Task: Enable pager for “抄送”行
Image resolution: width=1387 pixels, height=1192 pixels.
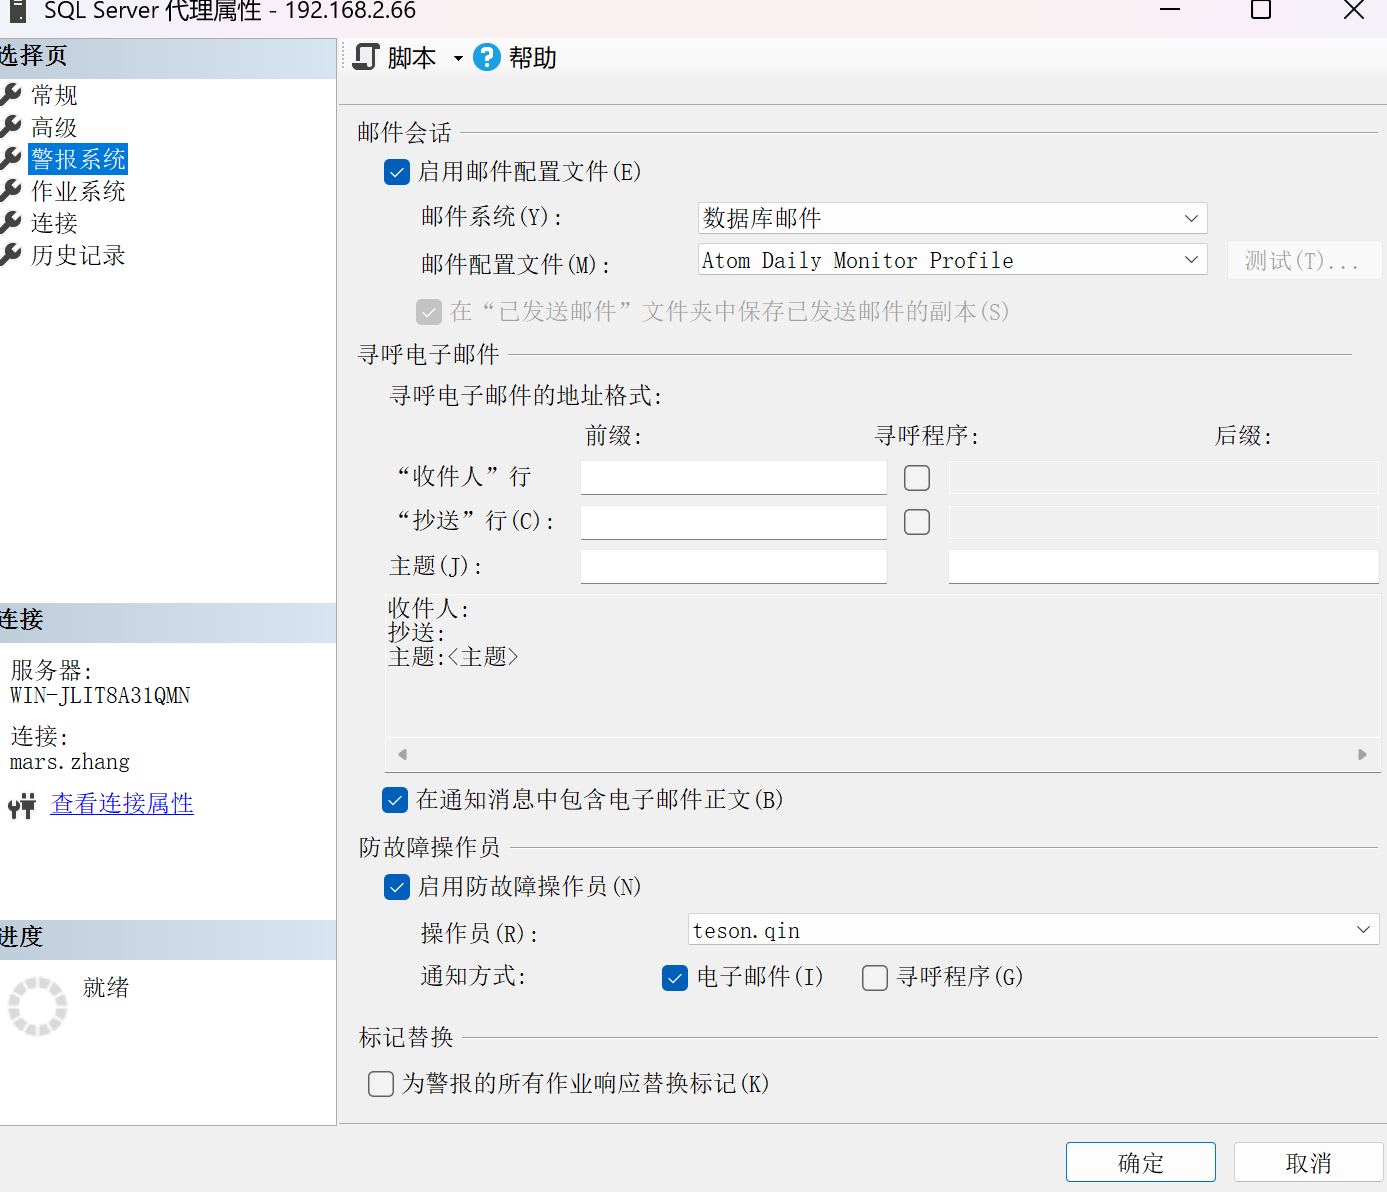Action: click(x=917, y=522)
